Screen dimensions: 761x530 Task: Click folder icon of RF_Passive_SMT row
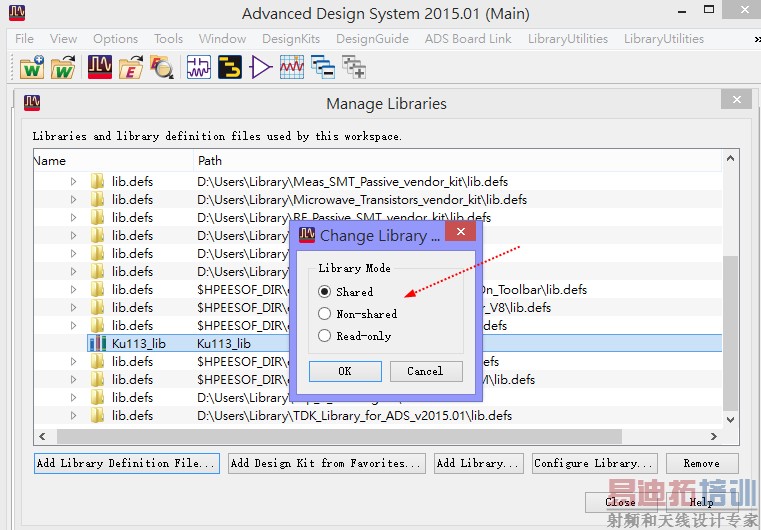pos(98,217)
